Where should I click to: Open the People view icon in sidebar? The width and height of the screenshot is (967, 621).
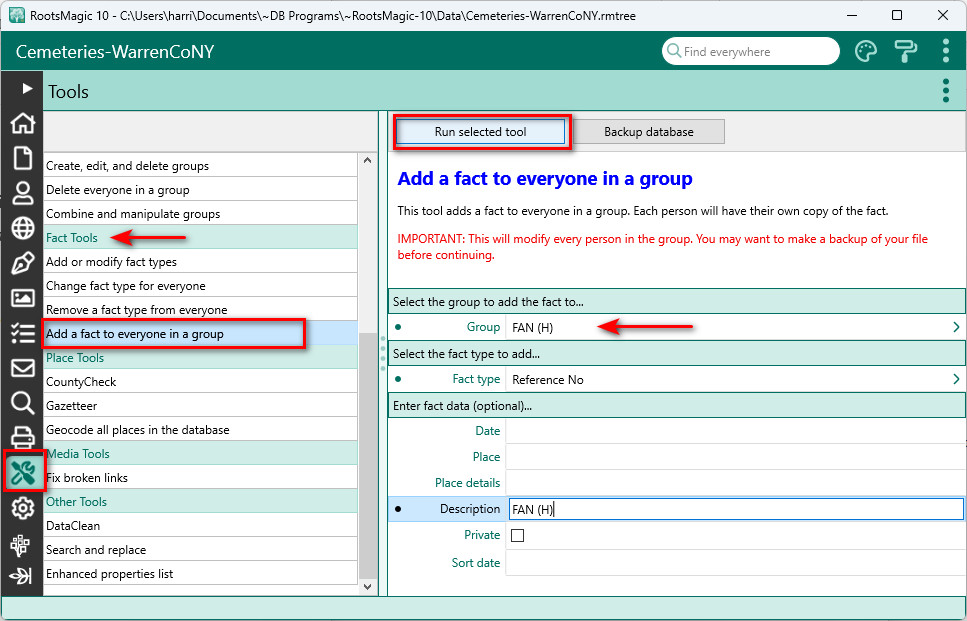coord(23,193)
